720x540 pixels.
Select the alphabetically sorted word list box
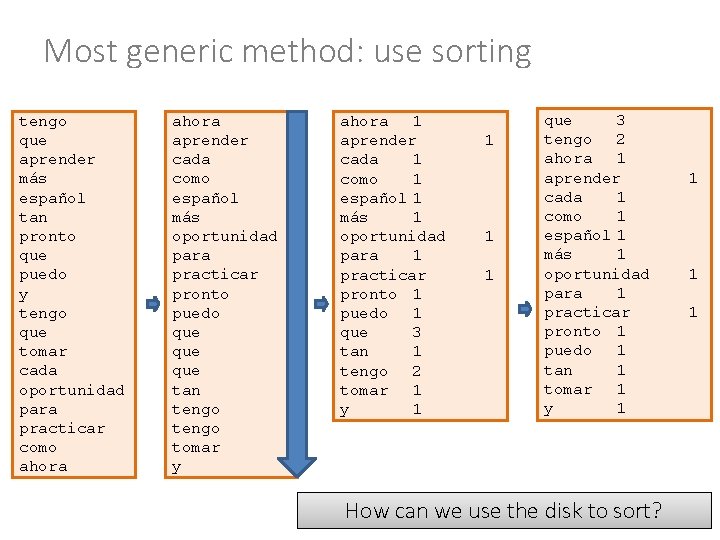(225, 293)
